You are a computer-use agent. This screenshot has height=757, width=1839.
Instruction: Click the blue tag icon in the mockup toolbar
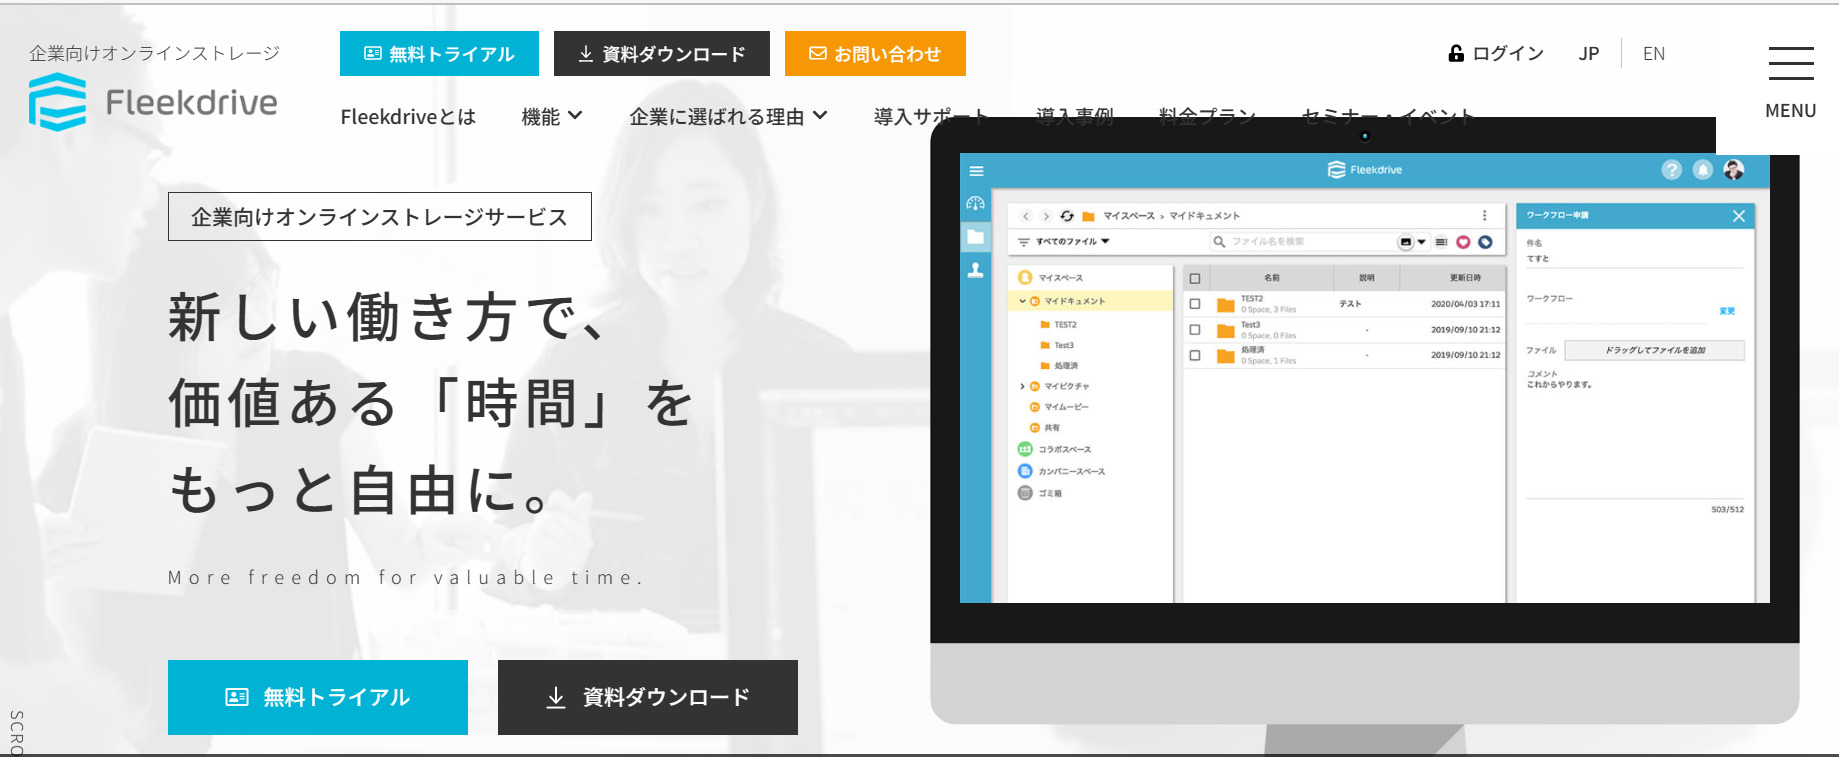click(1485, 242)
